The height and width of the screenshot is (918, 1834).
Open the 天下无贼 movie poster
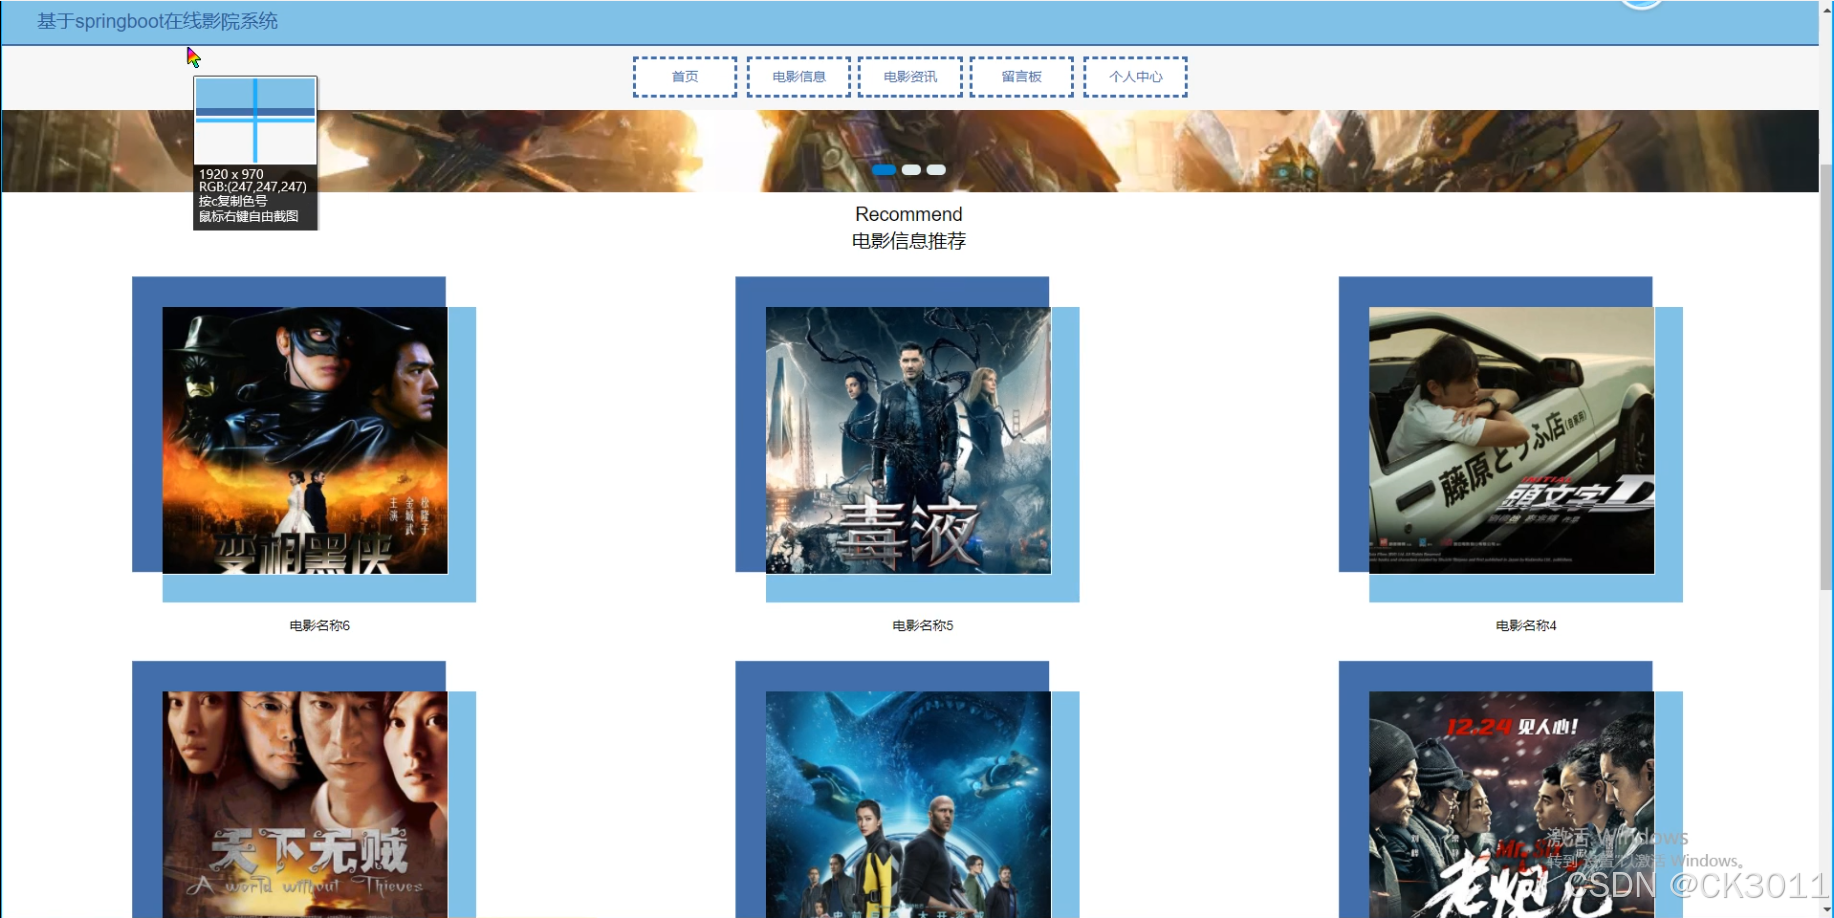pos(305,804)
